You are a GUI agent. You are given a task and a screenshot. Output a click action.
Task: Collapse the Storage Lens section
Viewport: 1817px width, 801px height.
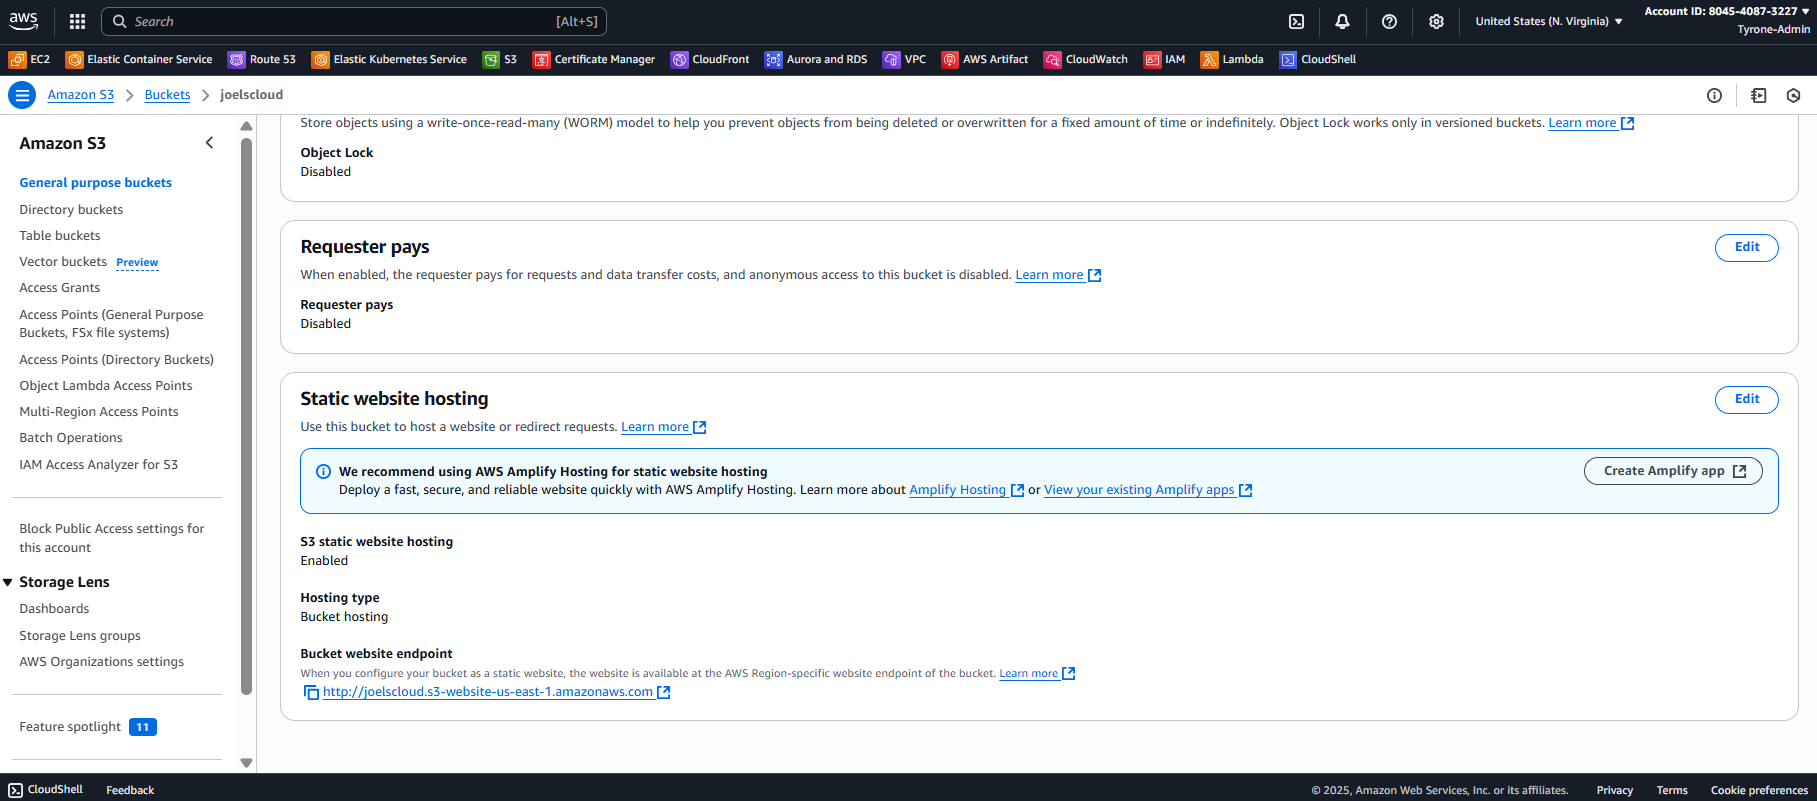(8, 582)
